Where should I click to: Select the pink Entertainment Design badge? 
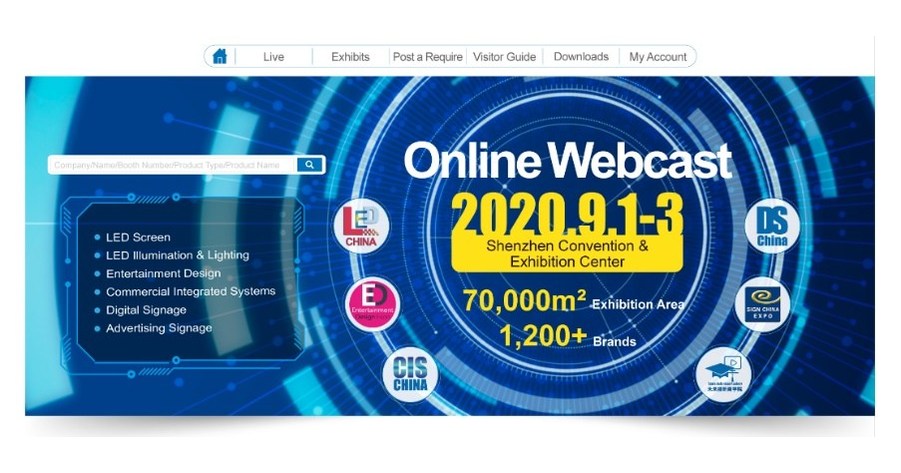tap(371, 305)
